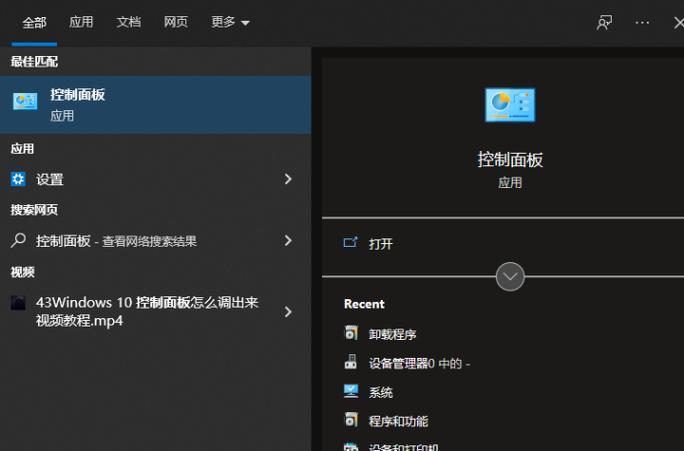Image resolution: width=684 pixels, height=451 pixels.
Task: Click the Control Panel icon in best match
Action: coord(25,101)
